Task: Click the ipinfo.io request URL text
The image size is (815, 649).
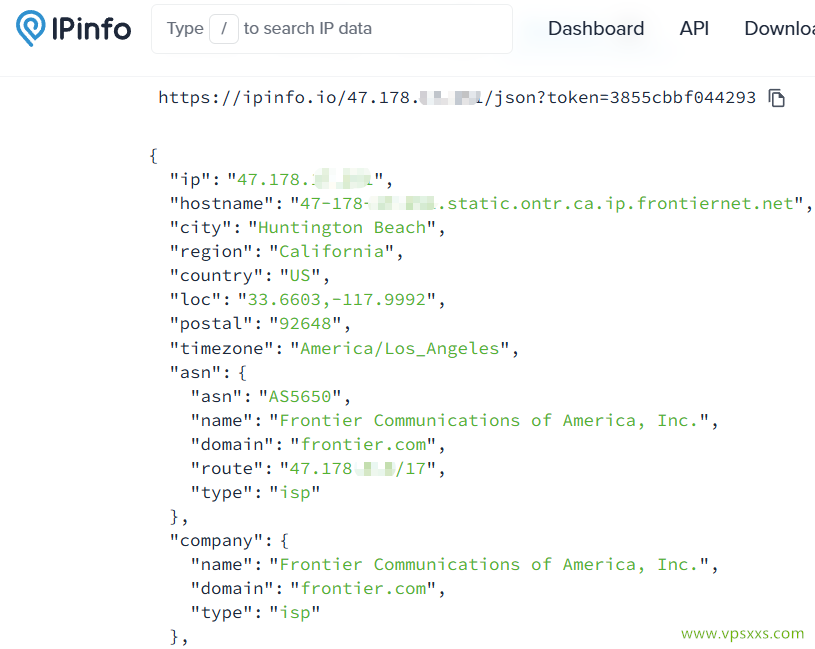Action: (x=457, y=98)
